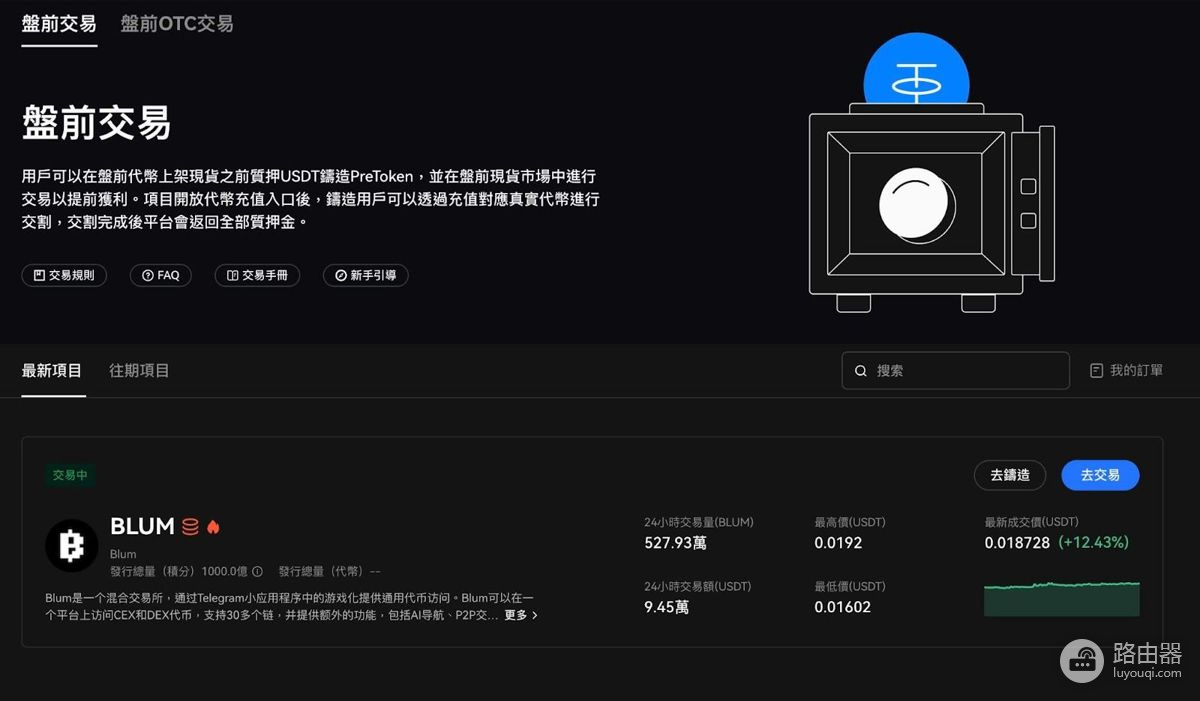Select the 最新項目 tab
The image size is (1200, 701).
(x=52, y=371)
